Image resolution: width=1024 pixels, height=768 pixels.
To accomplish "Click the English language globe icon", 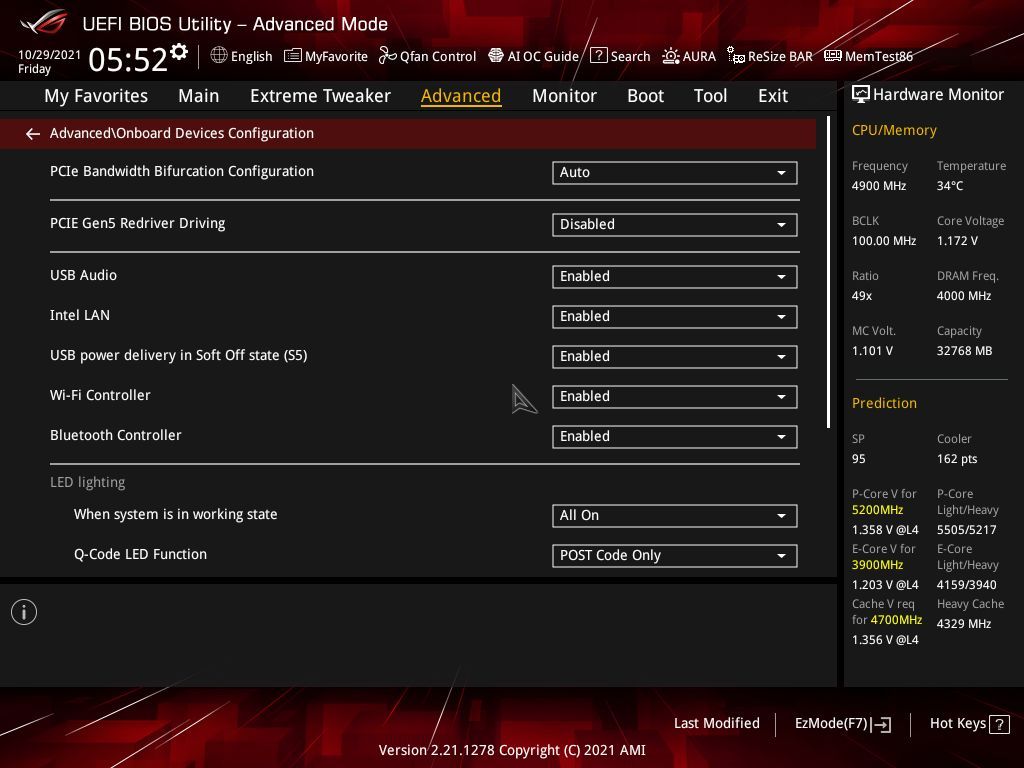I will point(219,56).
